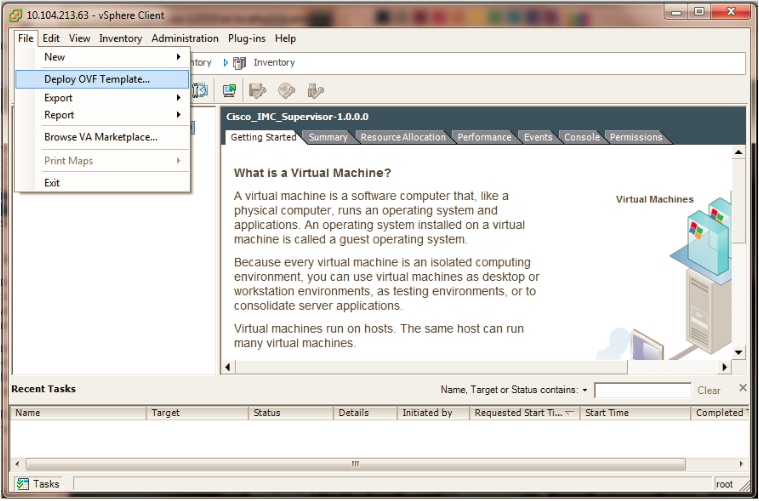The height and width of the screenshot is (501, 759).
Task: Click the Recent Tasks filter text field
Action: tap(643, 390)
